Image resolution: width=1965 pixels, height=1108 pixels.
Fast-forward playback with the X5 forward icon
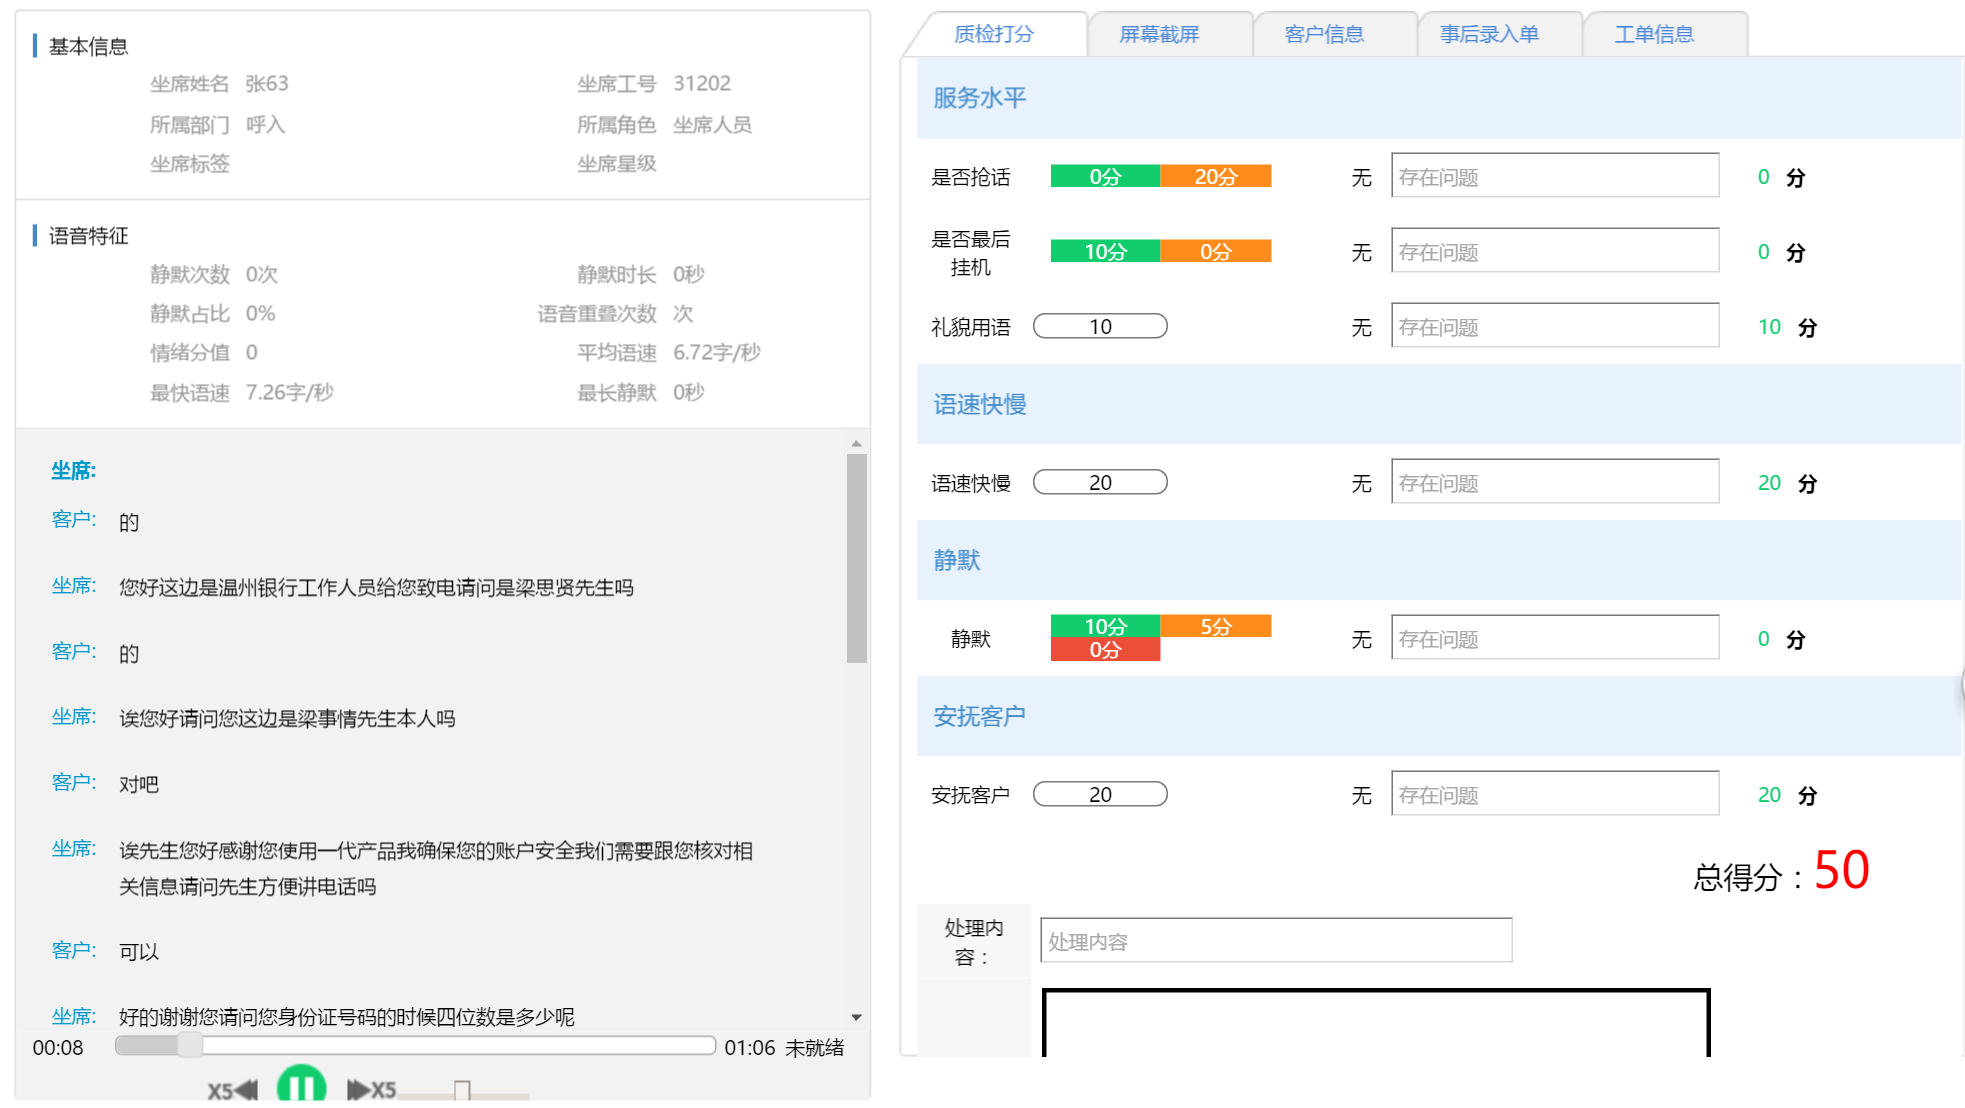pos(371,1090)
